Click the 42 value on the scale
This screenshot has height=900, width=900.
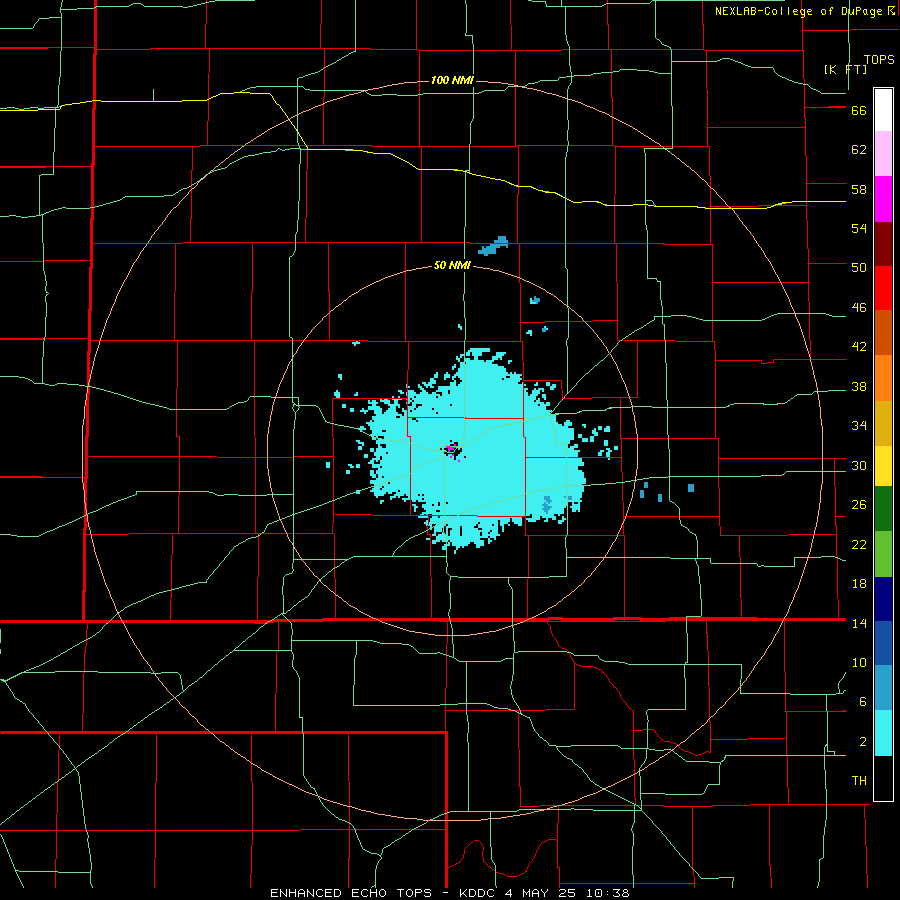(859, 347)
